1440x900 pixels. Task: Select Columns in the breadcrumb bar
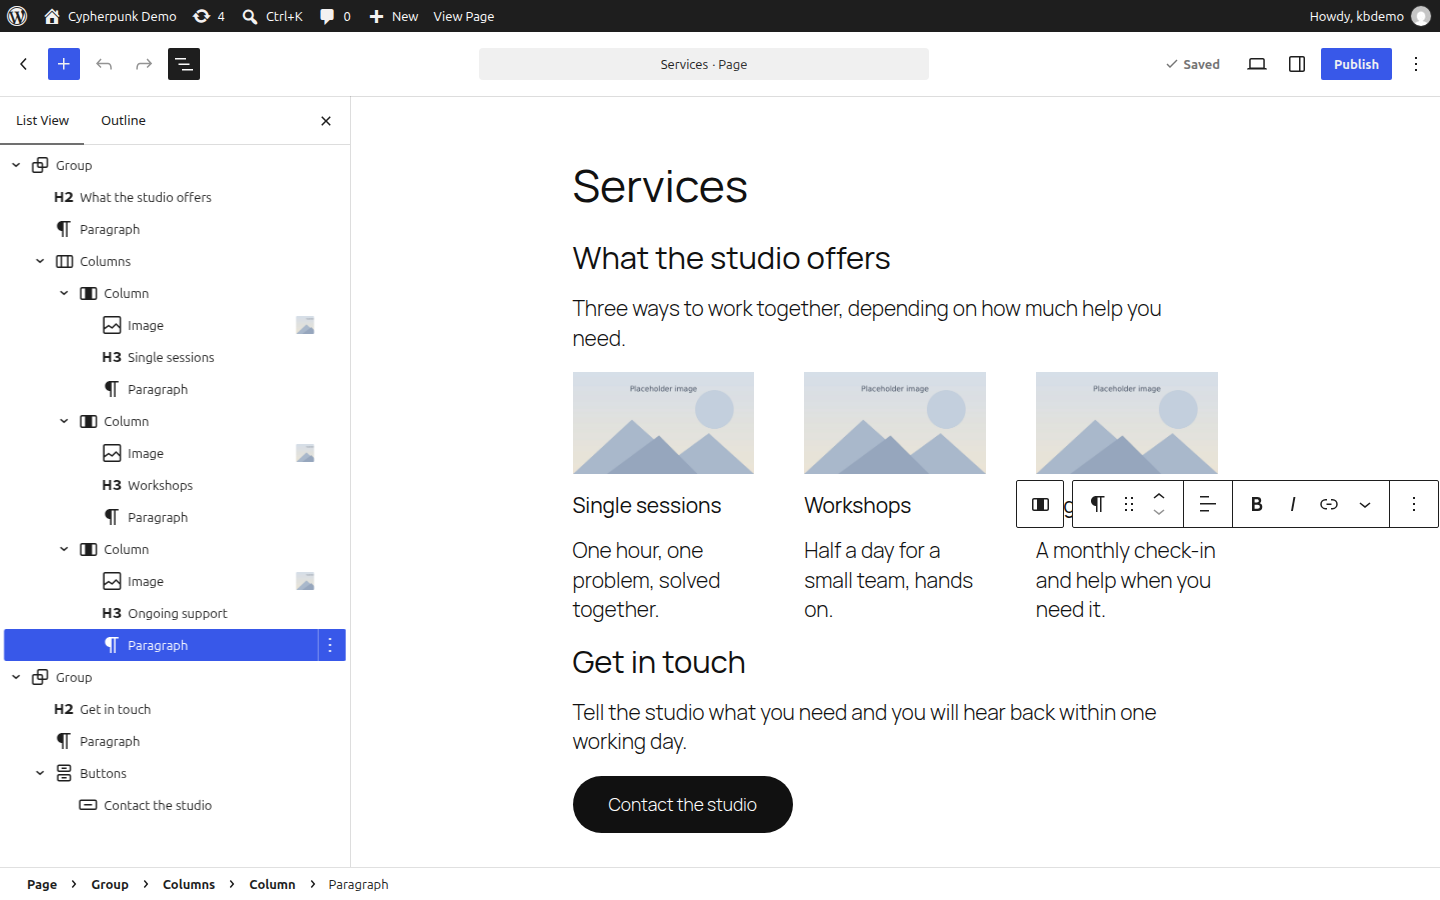point(189,884)
